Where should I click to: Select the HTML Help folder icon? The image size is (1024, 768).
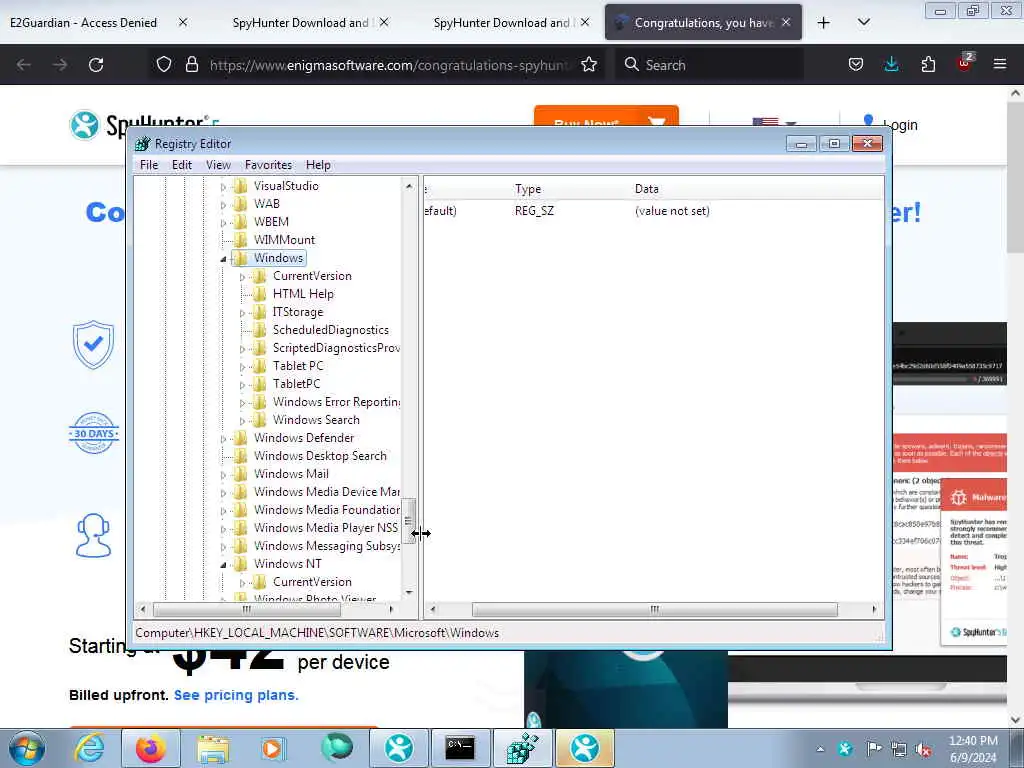click(x=260, y=294)
